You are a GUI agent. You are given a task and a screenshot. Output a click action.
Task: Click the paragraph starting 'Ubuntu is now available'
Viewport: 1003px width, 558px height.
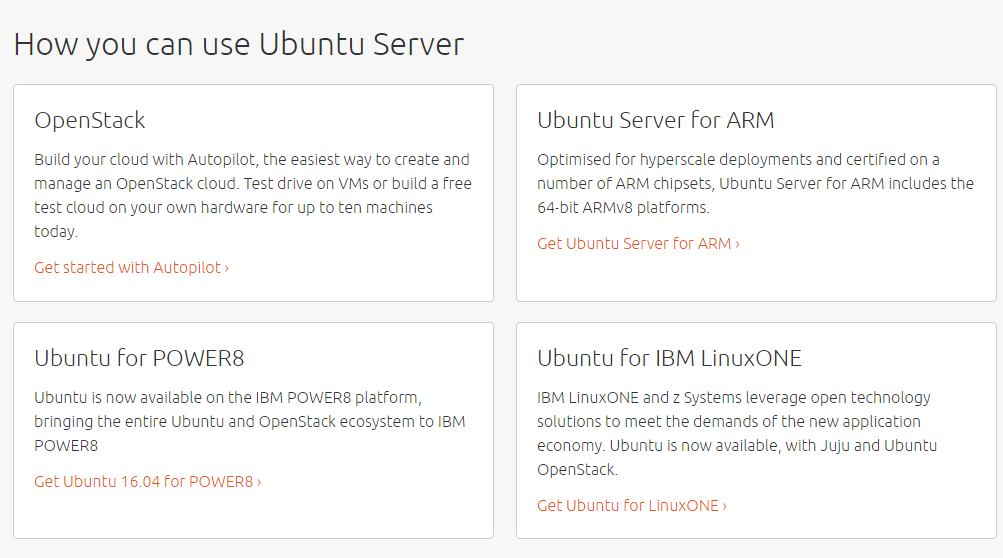[249, 421]
